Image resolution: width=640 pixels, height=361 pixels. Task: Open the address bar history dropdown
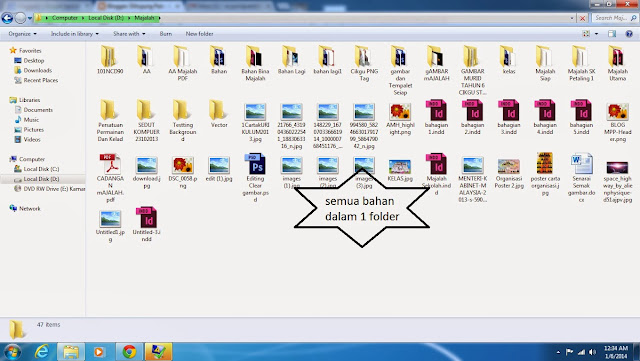572,18
